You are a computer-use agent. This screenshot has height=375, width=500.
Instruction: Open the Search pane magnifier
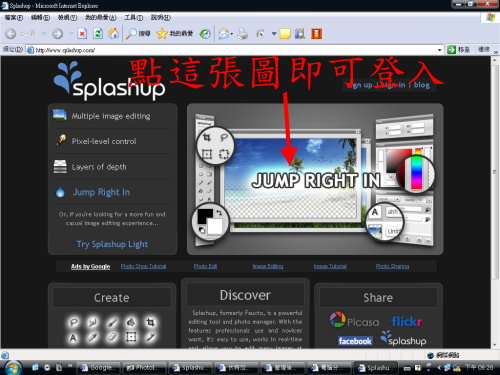(x=131, y=33)
